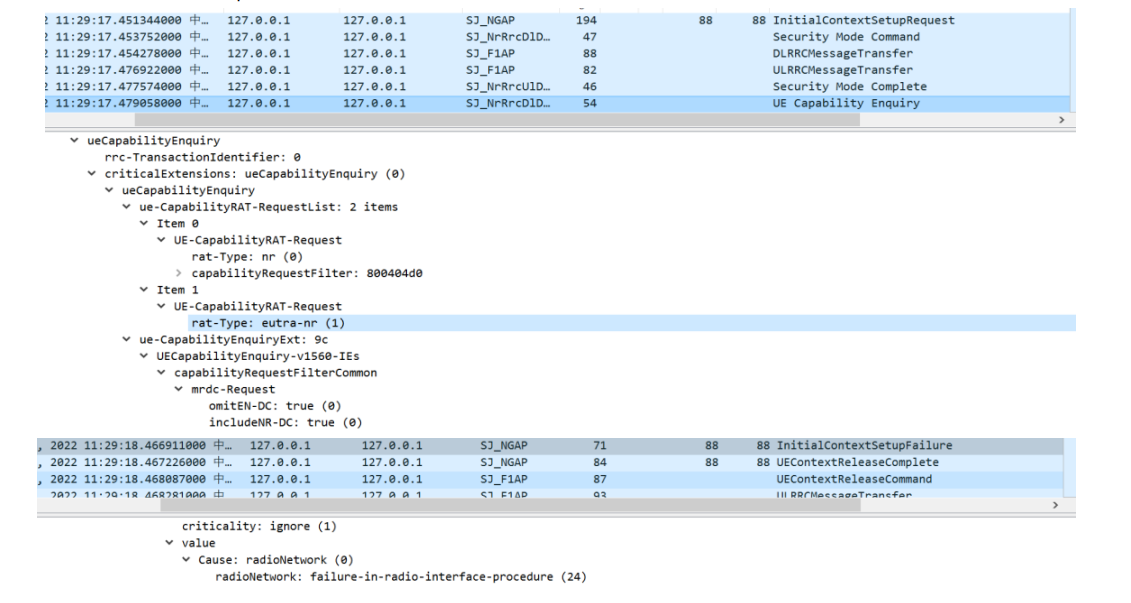1131x603 pixels.
Task: Collapse the Item 1 tree node
Action: (x=144, y=290)
